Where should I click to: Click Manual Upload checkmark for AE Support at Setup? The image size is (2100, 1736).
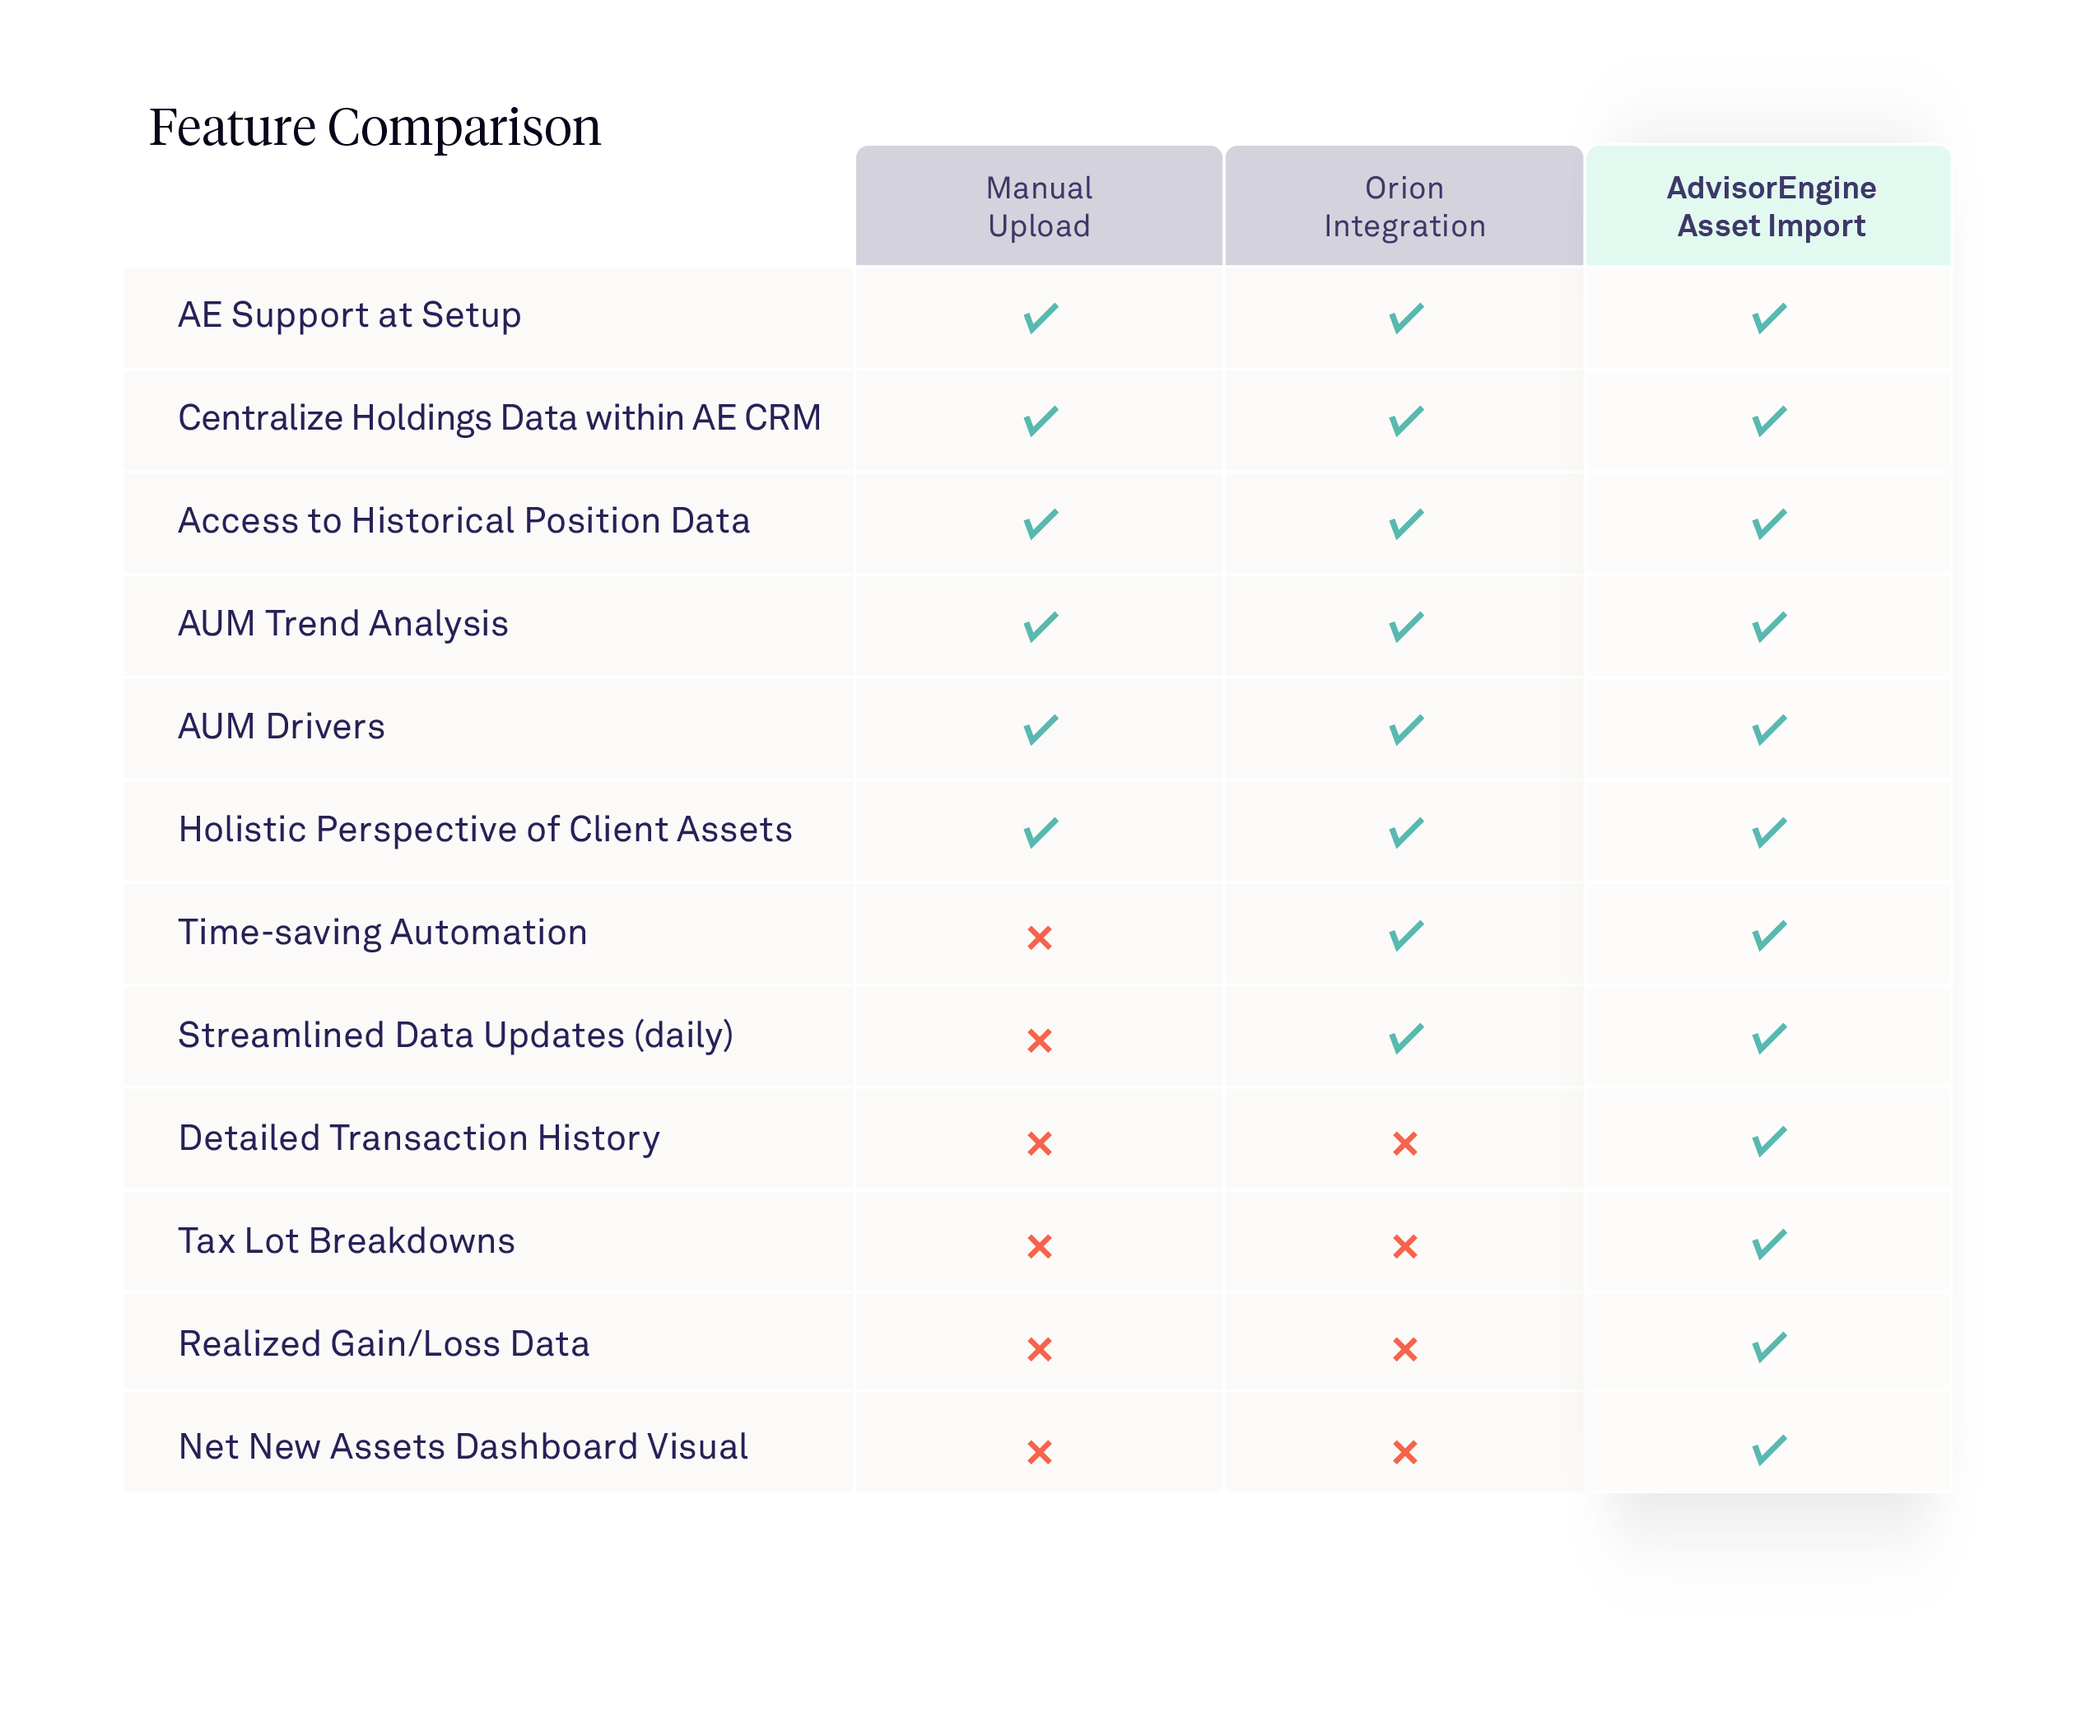tap(1040, 318)
